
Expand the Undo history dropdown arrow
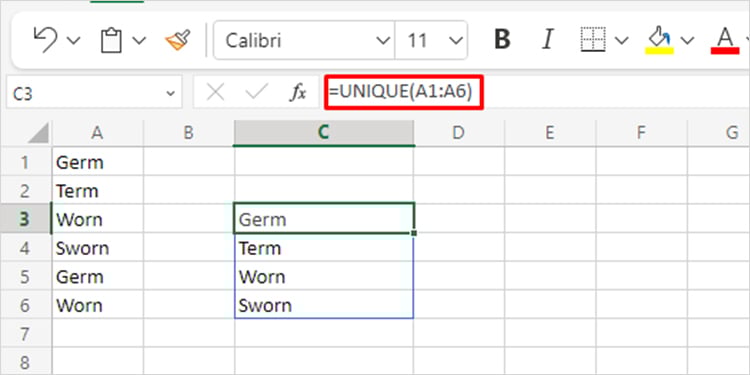point(74,41)
